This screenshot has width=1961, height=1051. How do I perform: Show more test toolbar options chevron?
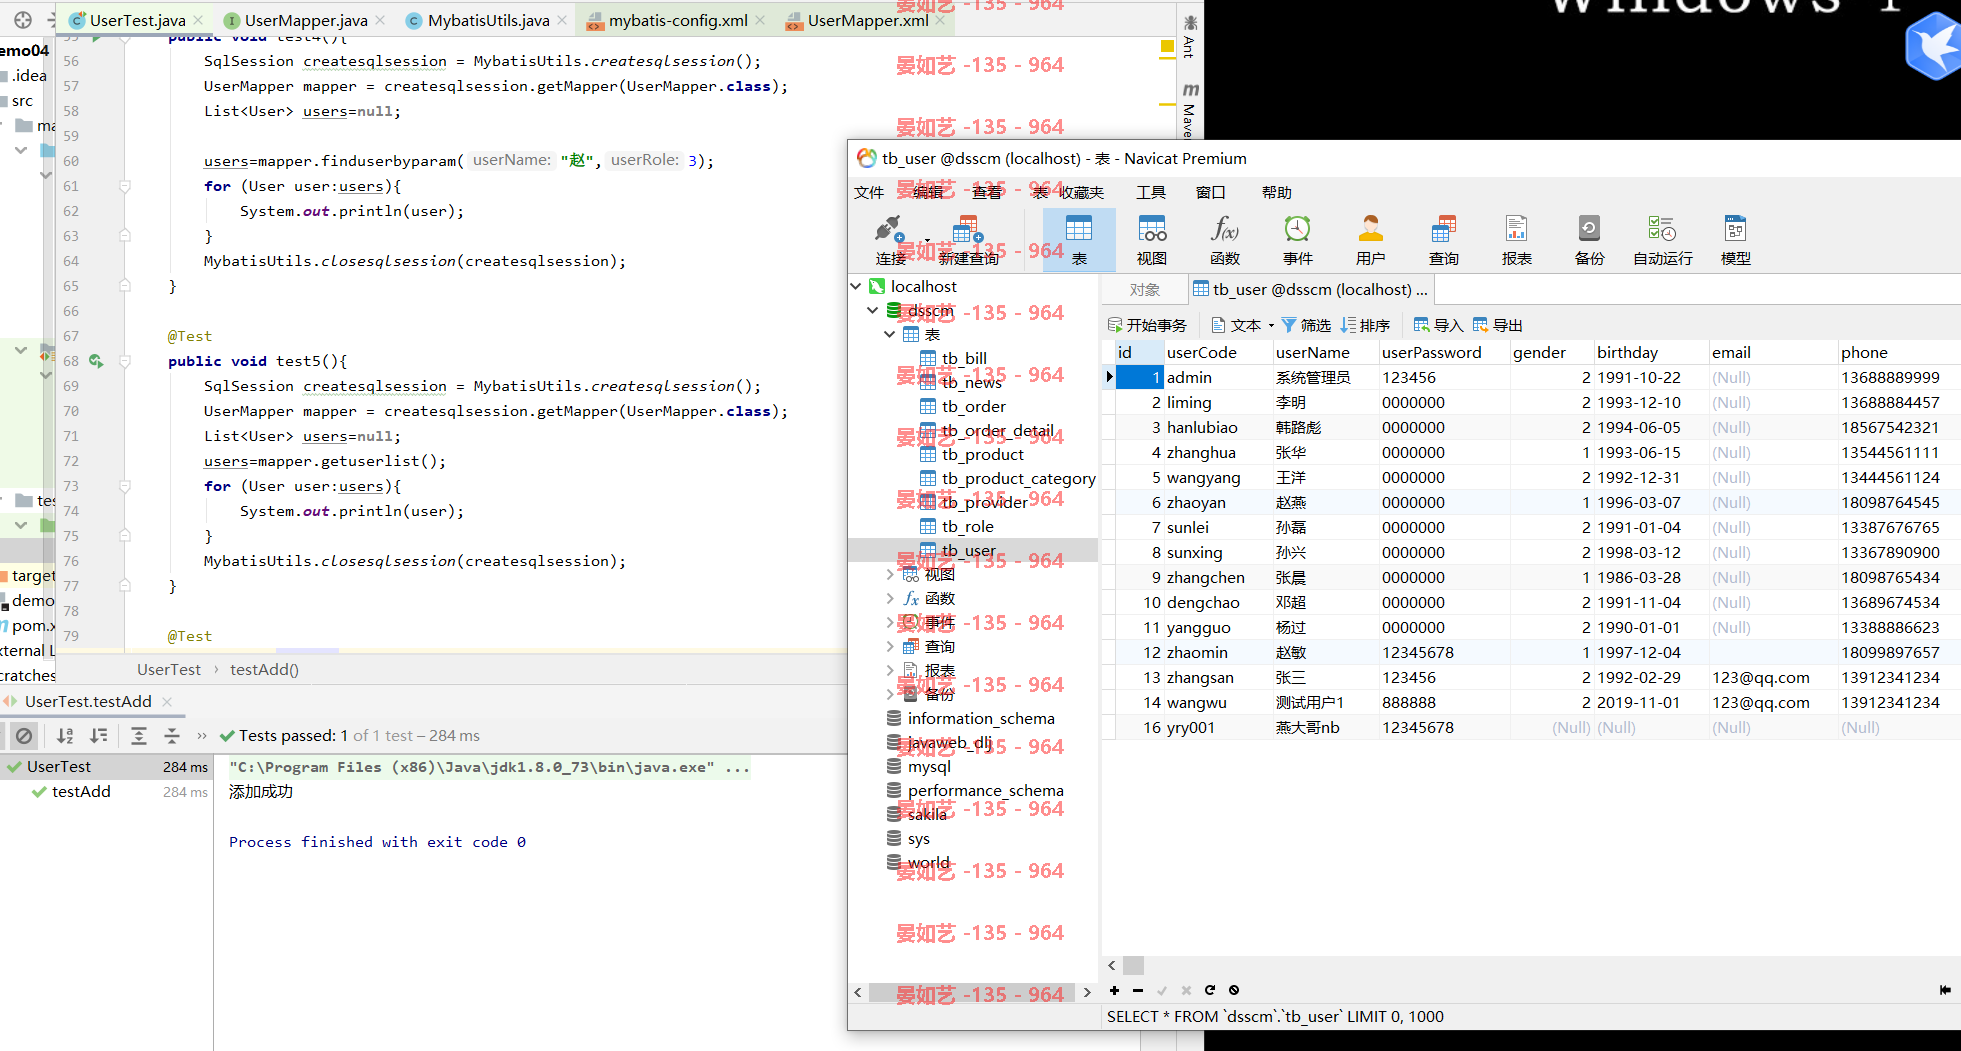[x=202, y=736]
